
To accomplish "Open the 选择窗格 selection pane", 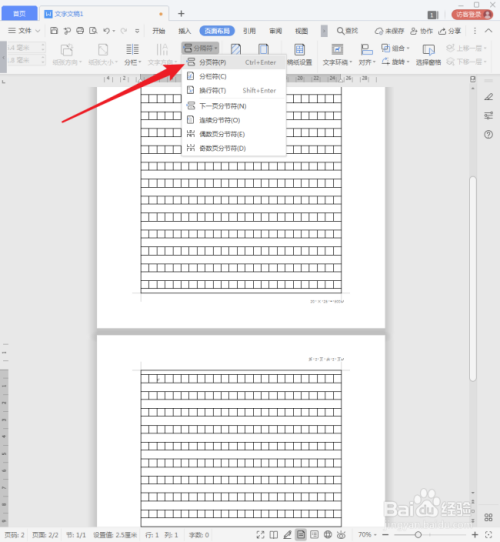I will point(428,55).
